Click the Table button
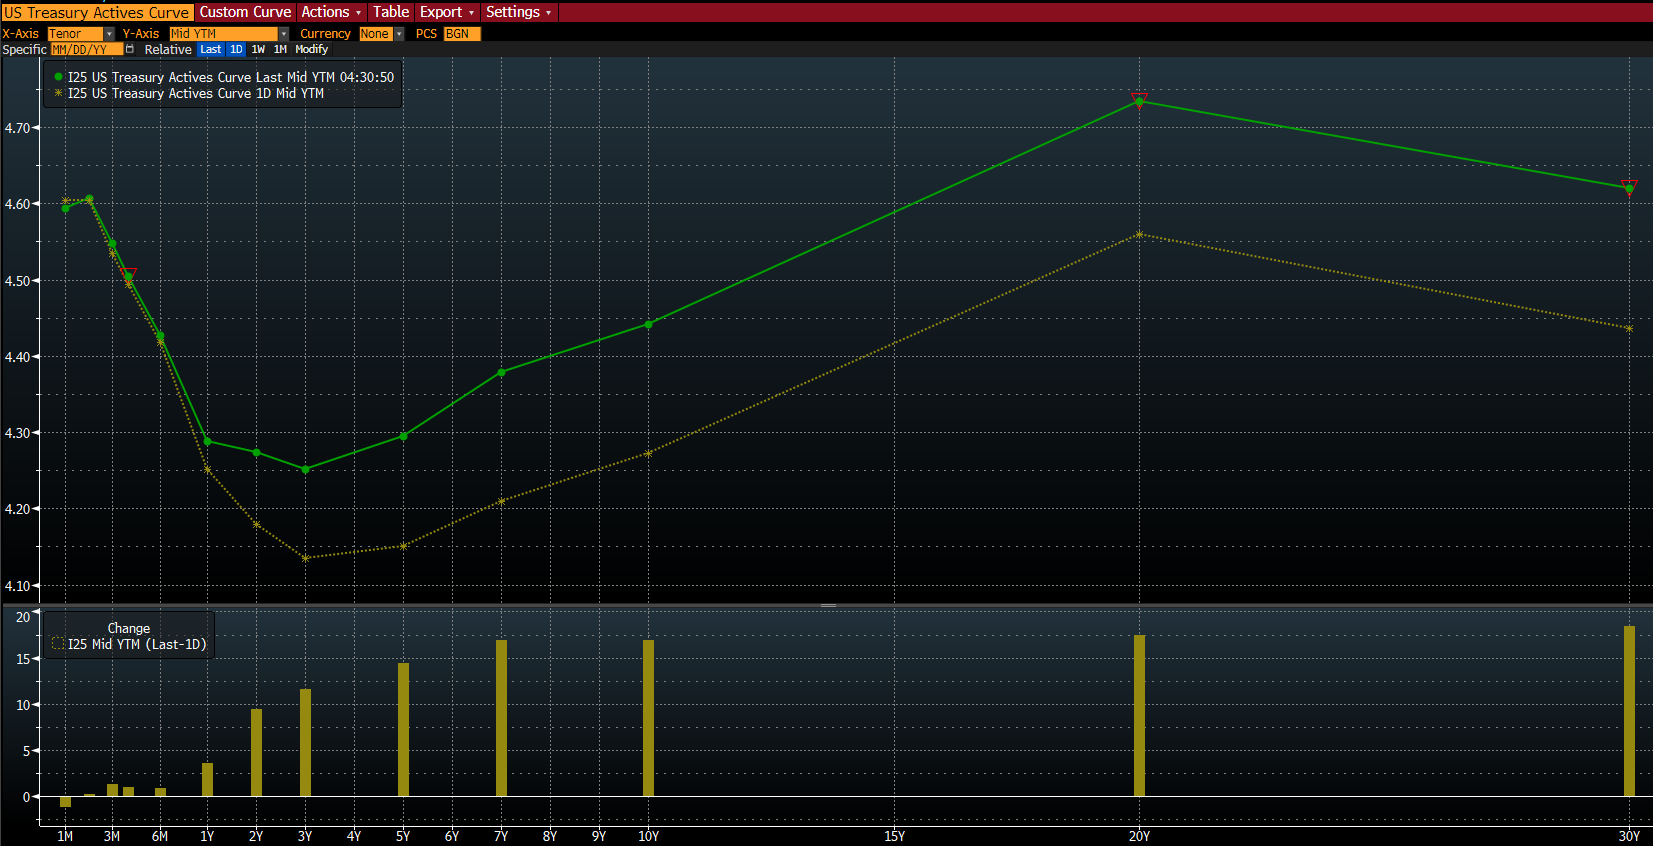This screenshot has width=1653, height=846. tap(391, 12)
